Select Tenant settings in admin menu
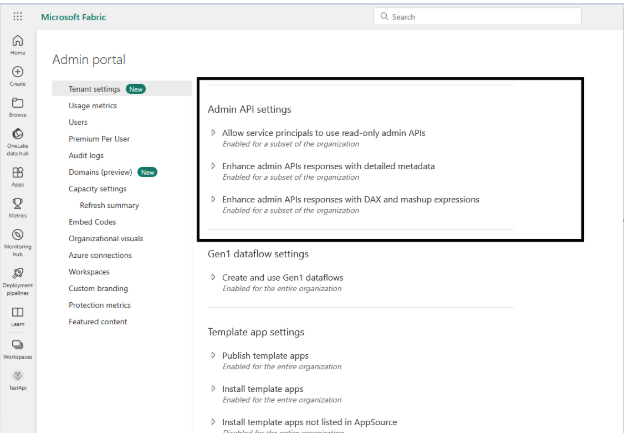Screen dimensions: 626x433 [122, 89]
